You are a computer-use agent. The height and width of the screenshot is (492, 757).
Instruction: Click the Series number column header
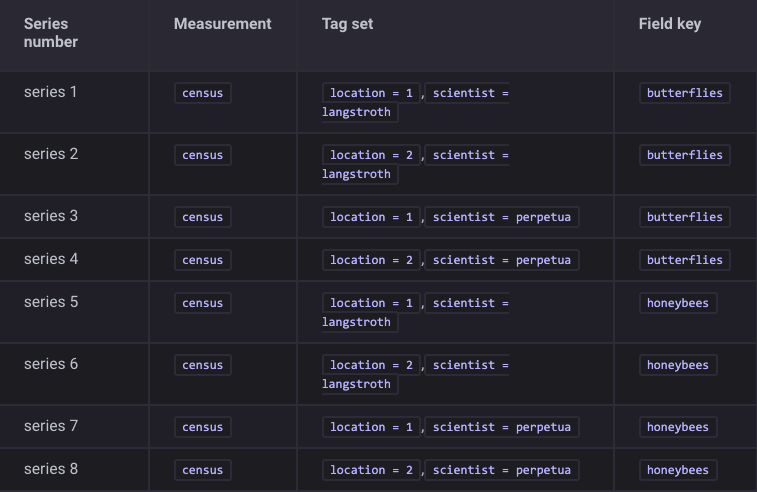(51, 33)
